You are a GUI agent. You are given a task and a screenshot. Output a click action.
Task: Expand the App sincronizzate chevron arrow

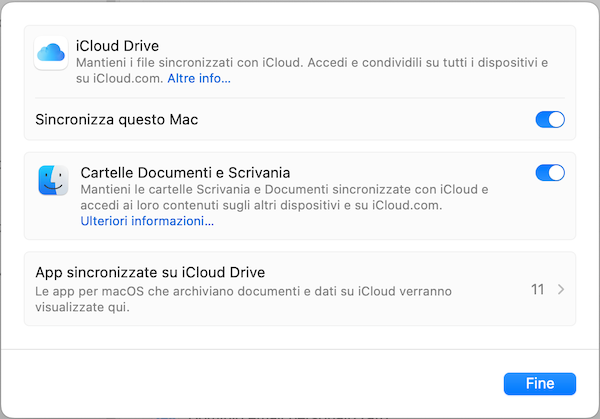coord(561,289)
